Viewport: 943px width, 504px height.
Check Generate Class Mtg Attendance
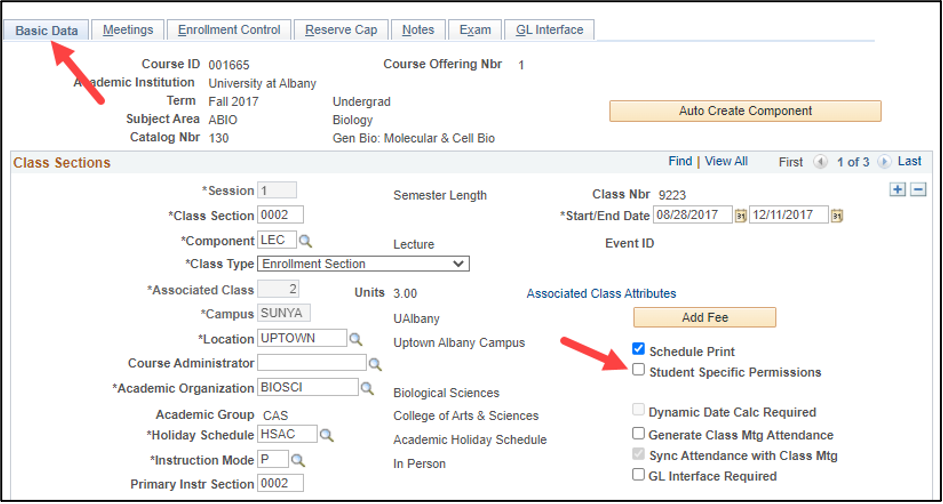tap(638, 434)
